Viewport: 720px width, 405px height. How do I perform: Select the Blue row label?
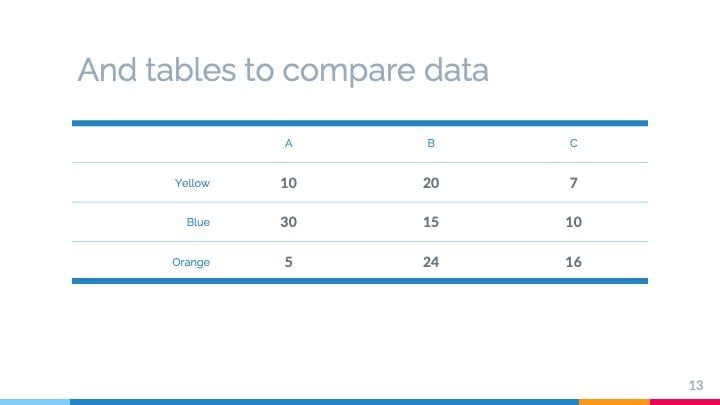(x=198, y=222)
